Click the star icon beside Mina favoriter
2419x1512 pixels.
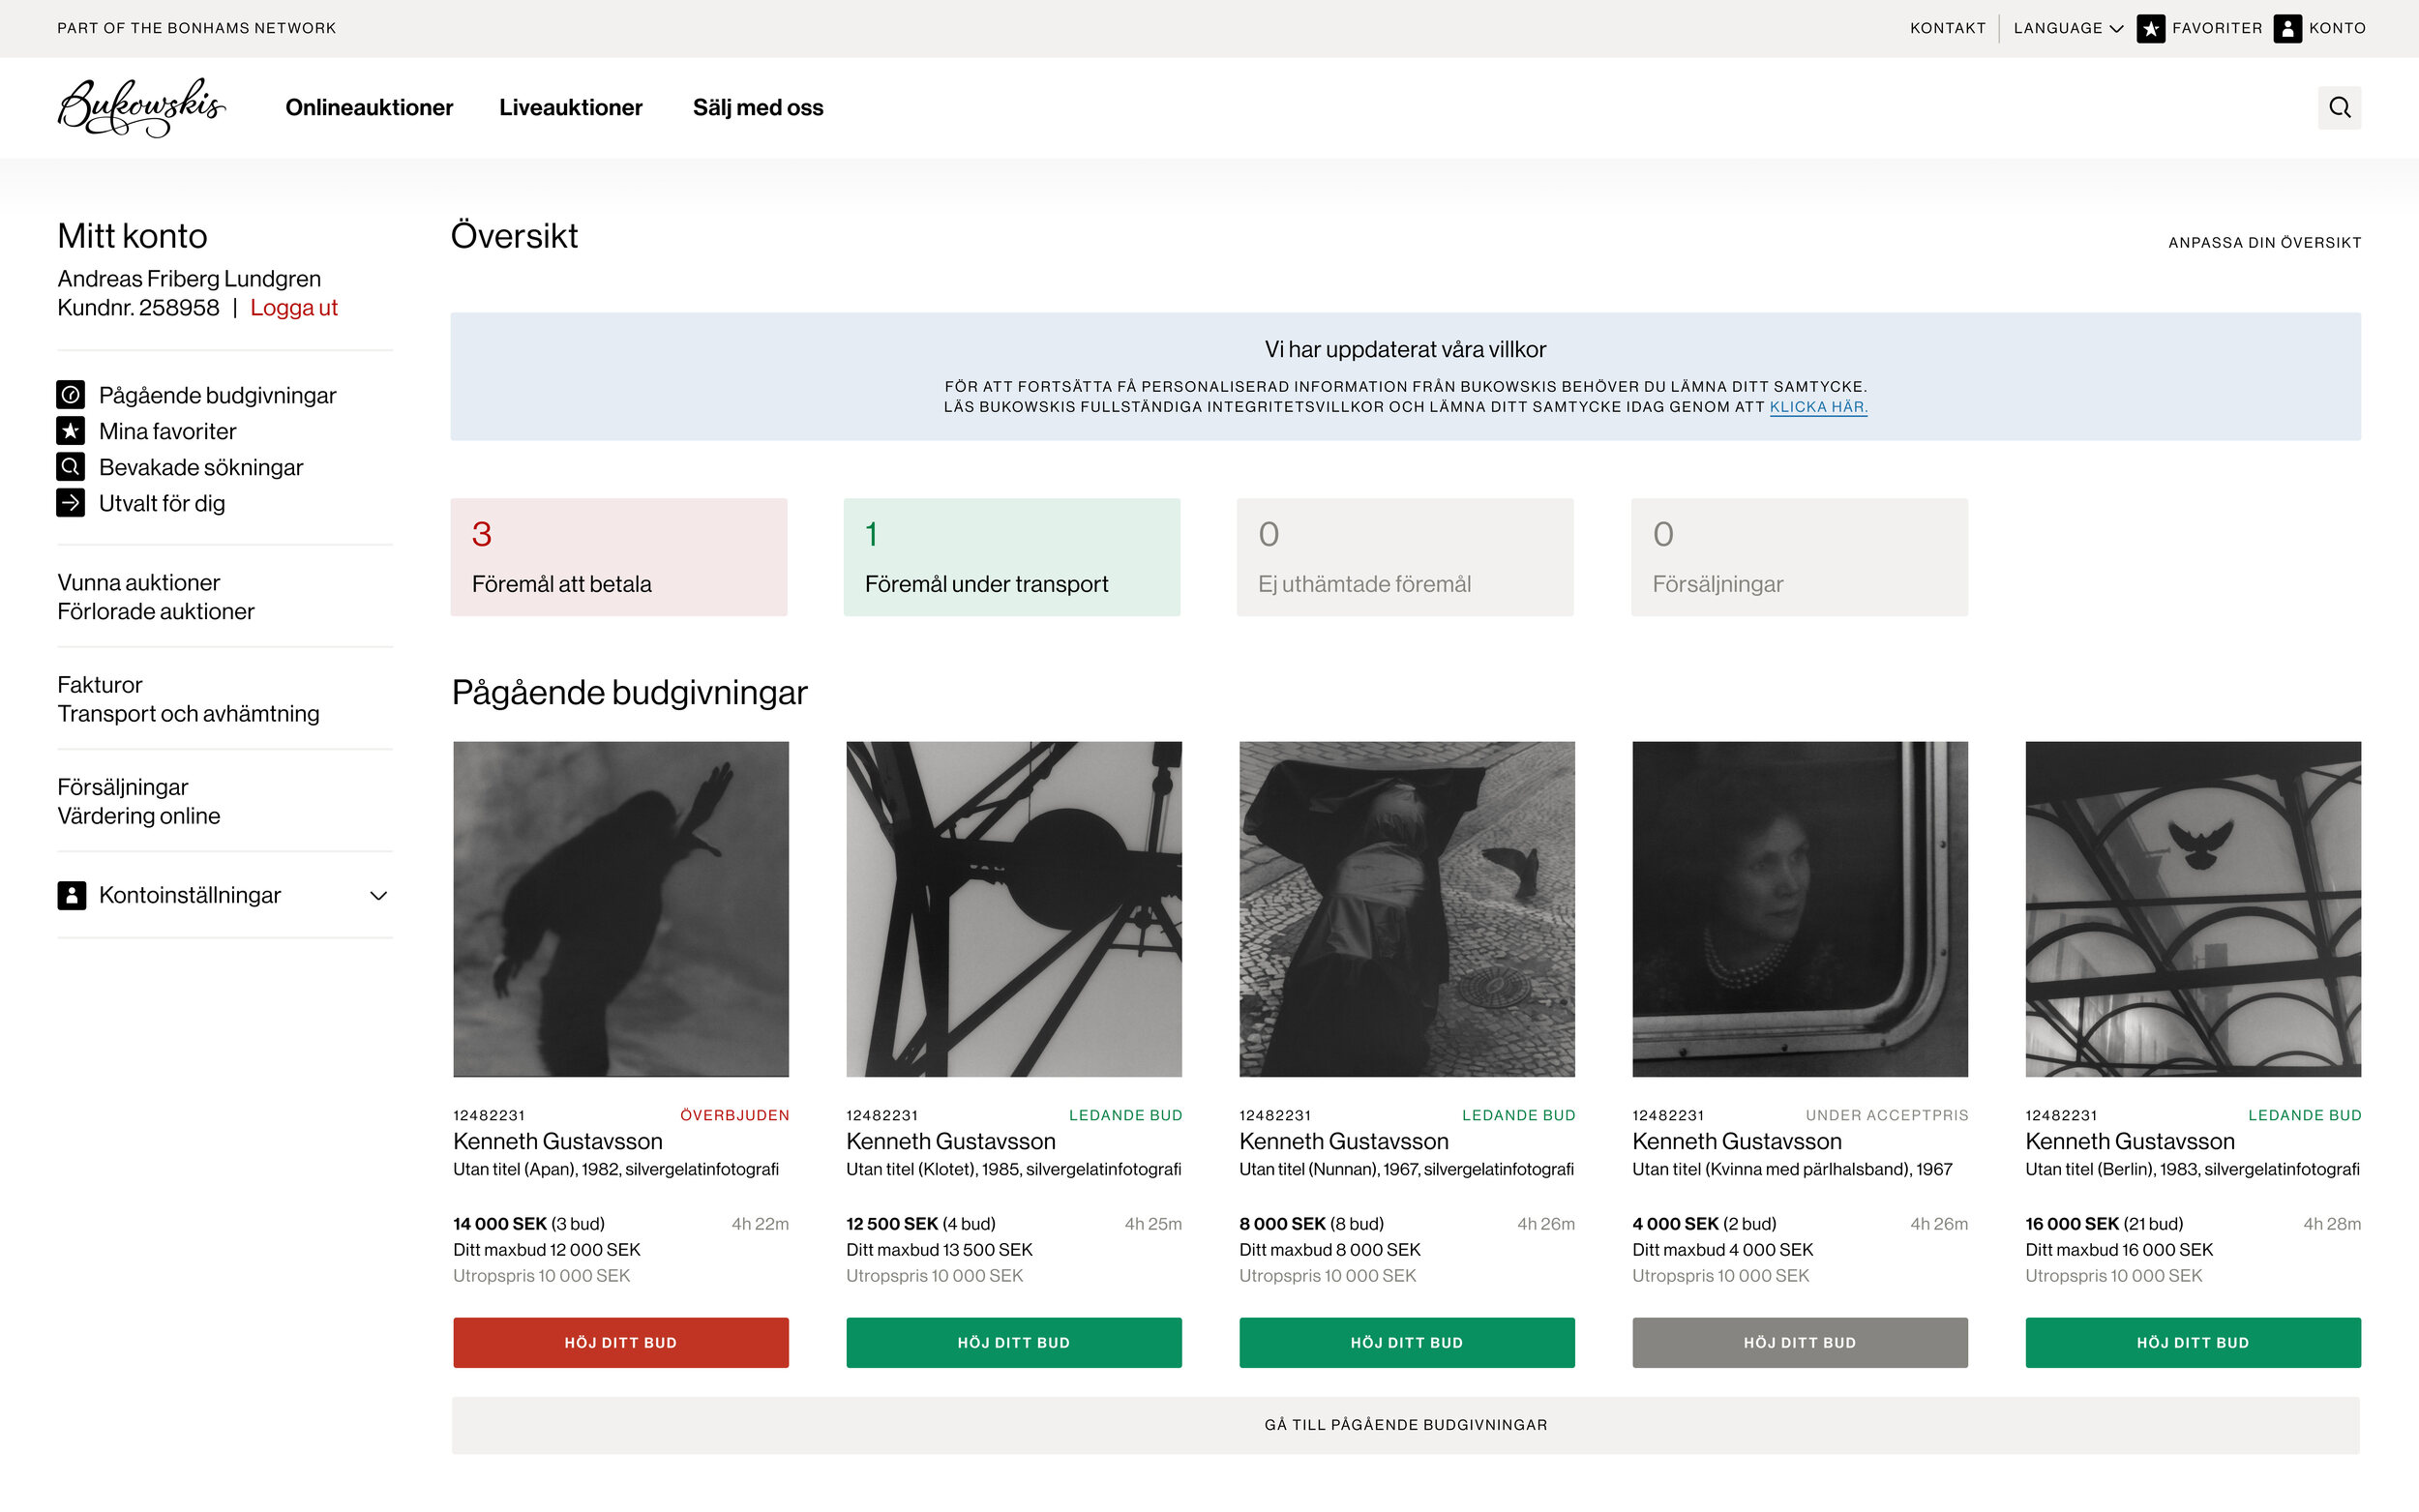70,431
